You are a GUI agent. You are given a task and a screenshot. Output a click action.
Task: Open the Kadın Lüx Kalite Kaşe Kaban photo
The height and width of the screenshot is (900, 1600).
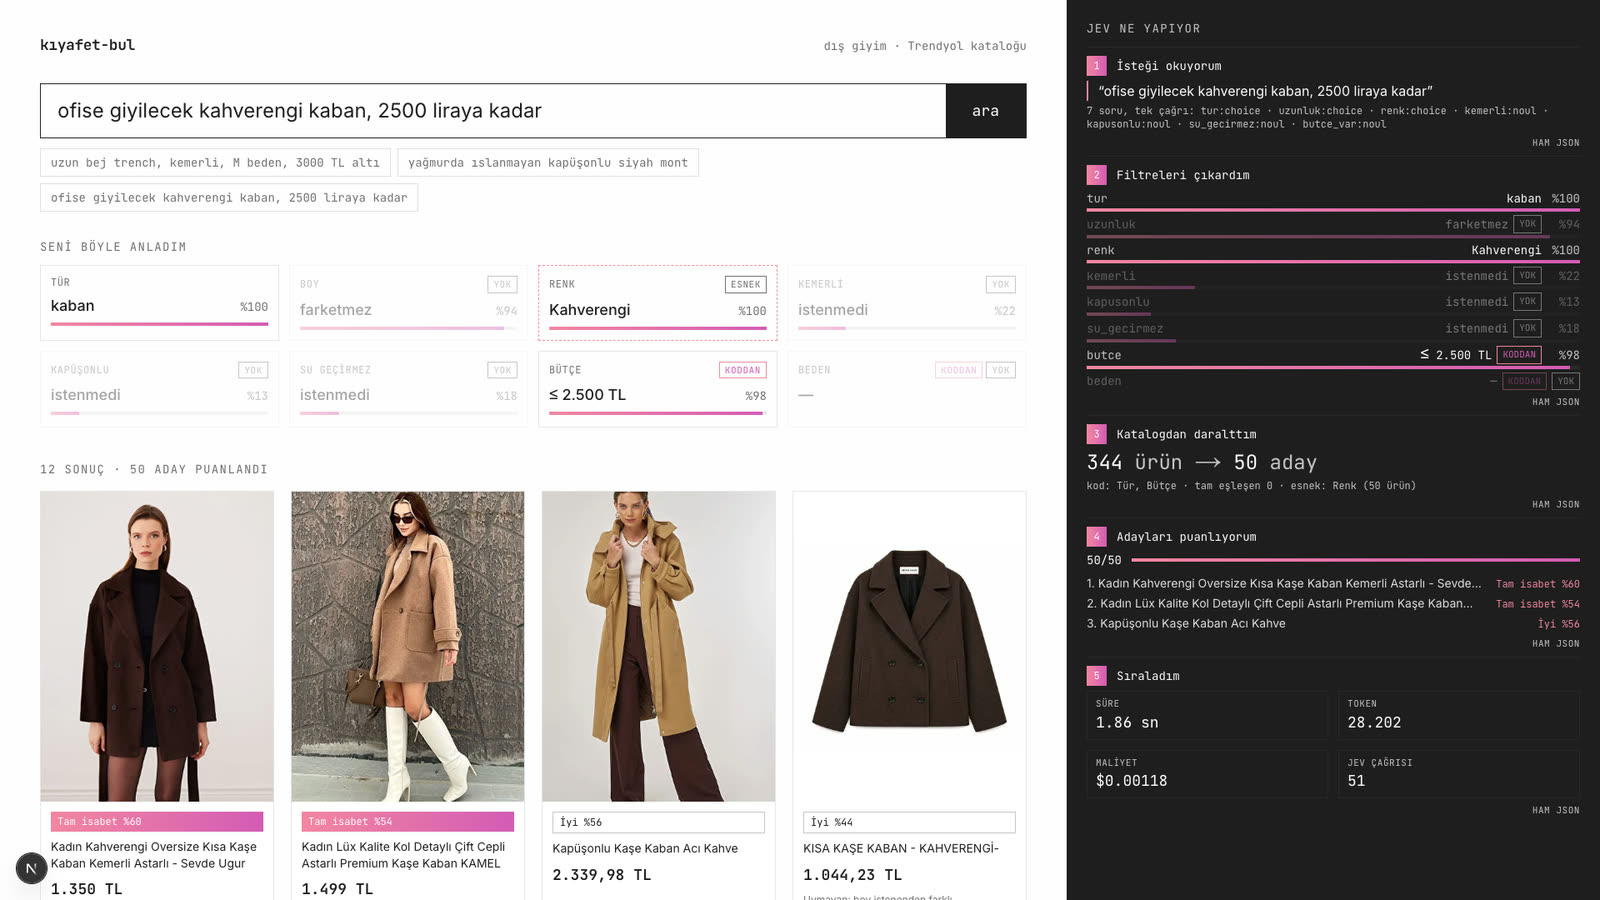pyautogui.click(x=408, y=646)
